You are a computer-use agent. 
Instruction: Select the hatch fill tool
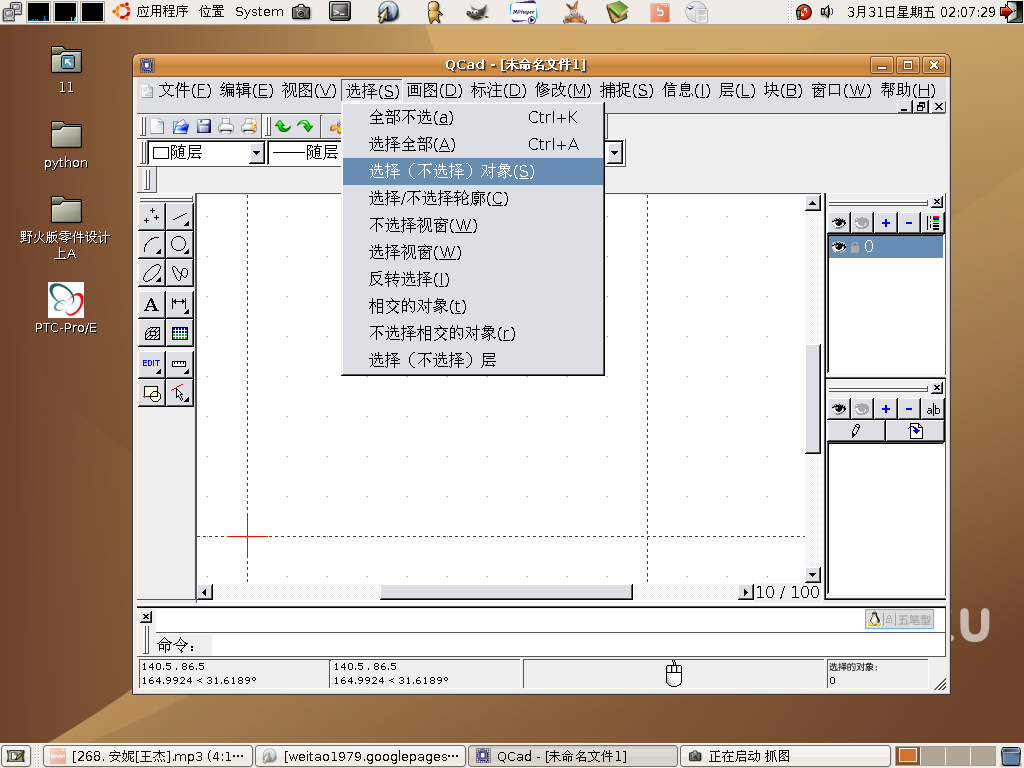coord(152,333)
